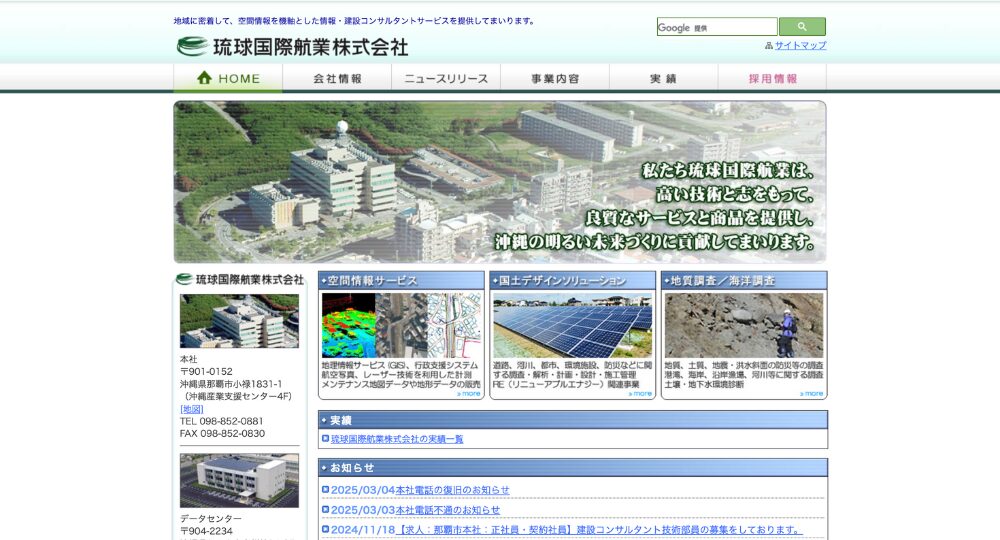Click the TEL 098-852-0881 text
The height and width of the screenshot is (540, 1000).
[221, 421]
